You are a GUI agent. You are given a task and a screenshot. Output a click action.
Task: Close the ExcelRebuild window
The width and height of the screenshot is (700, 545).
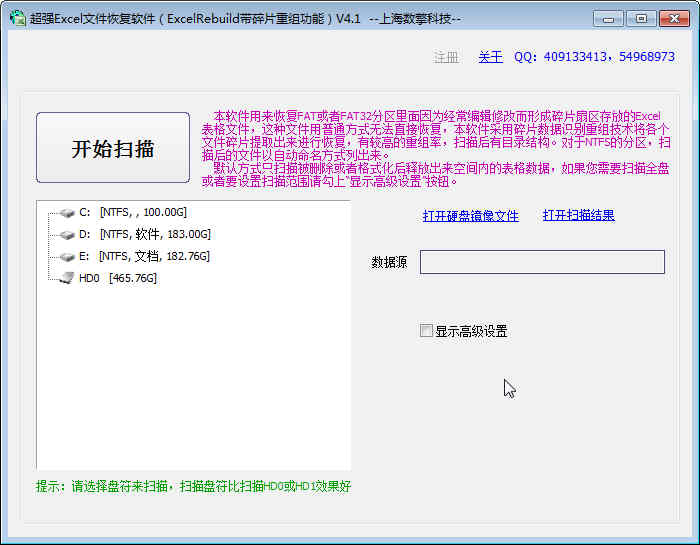click(675, 19)
